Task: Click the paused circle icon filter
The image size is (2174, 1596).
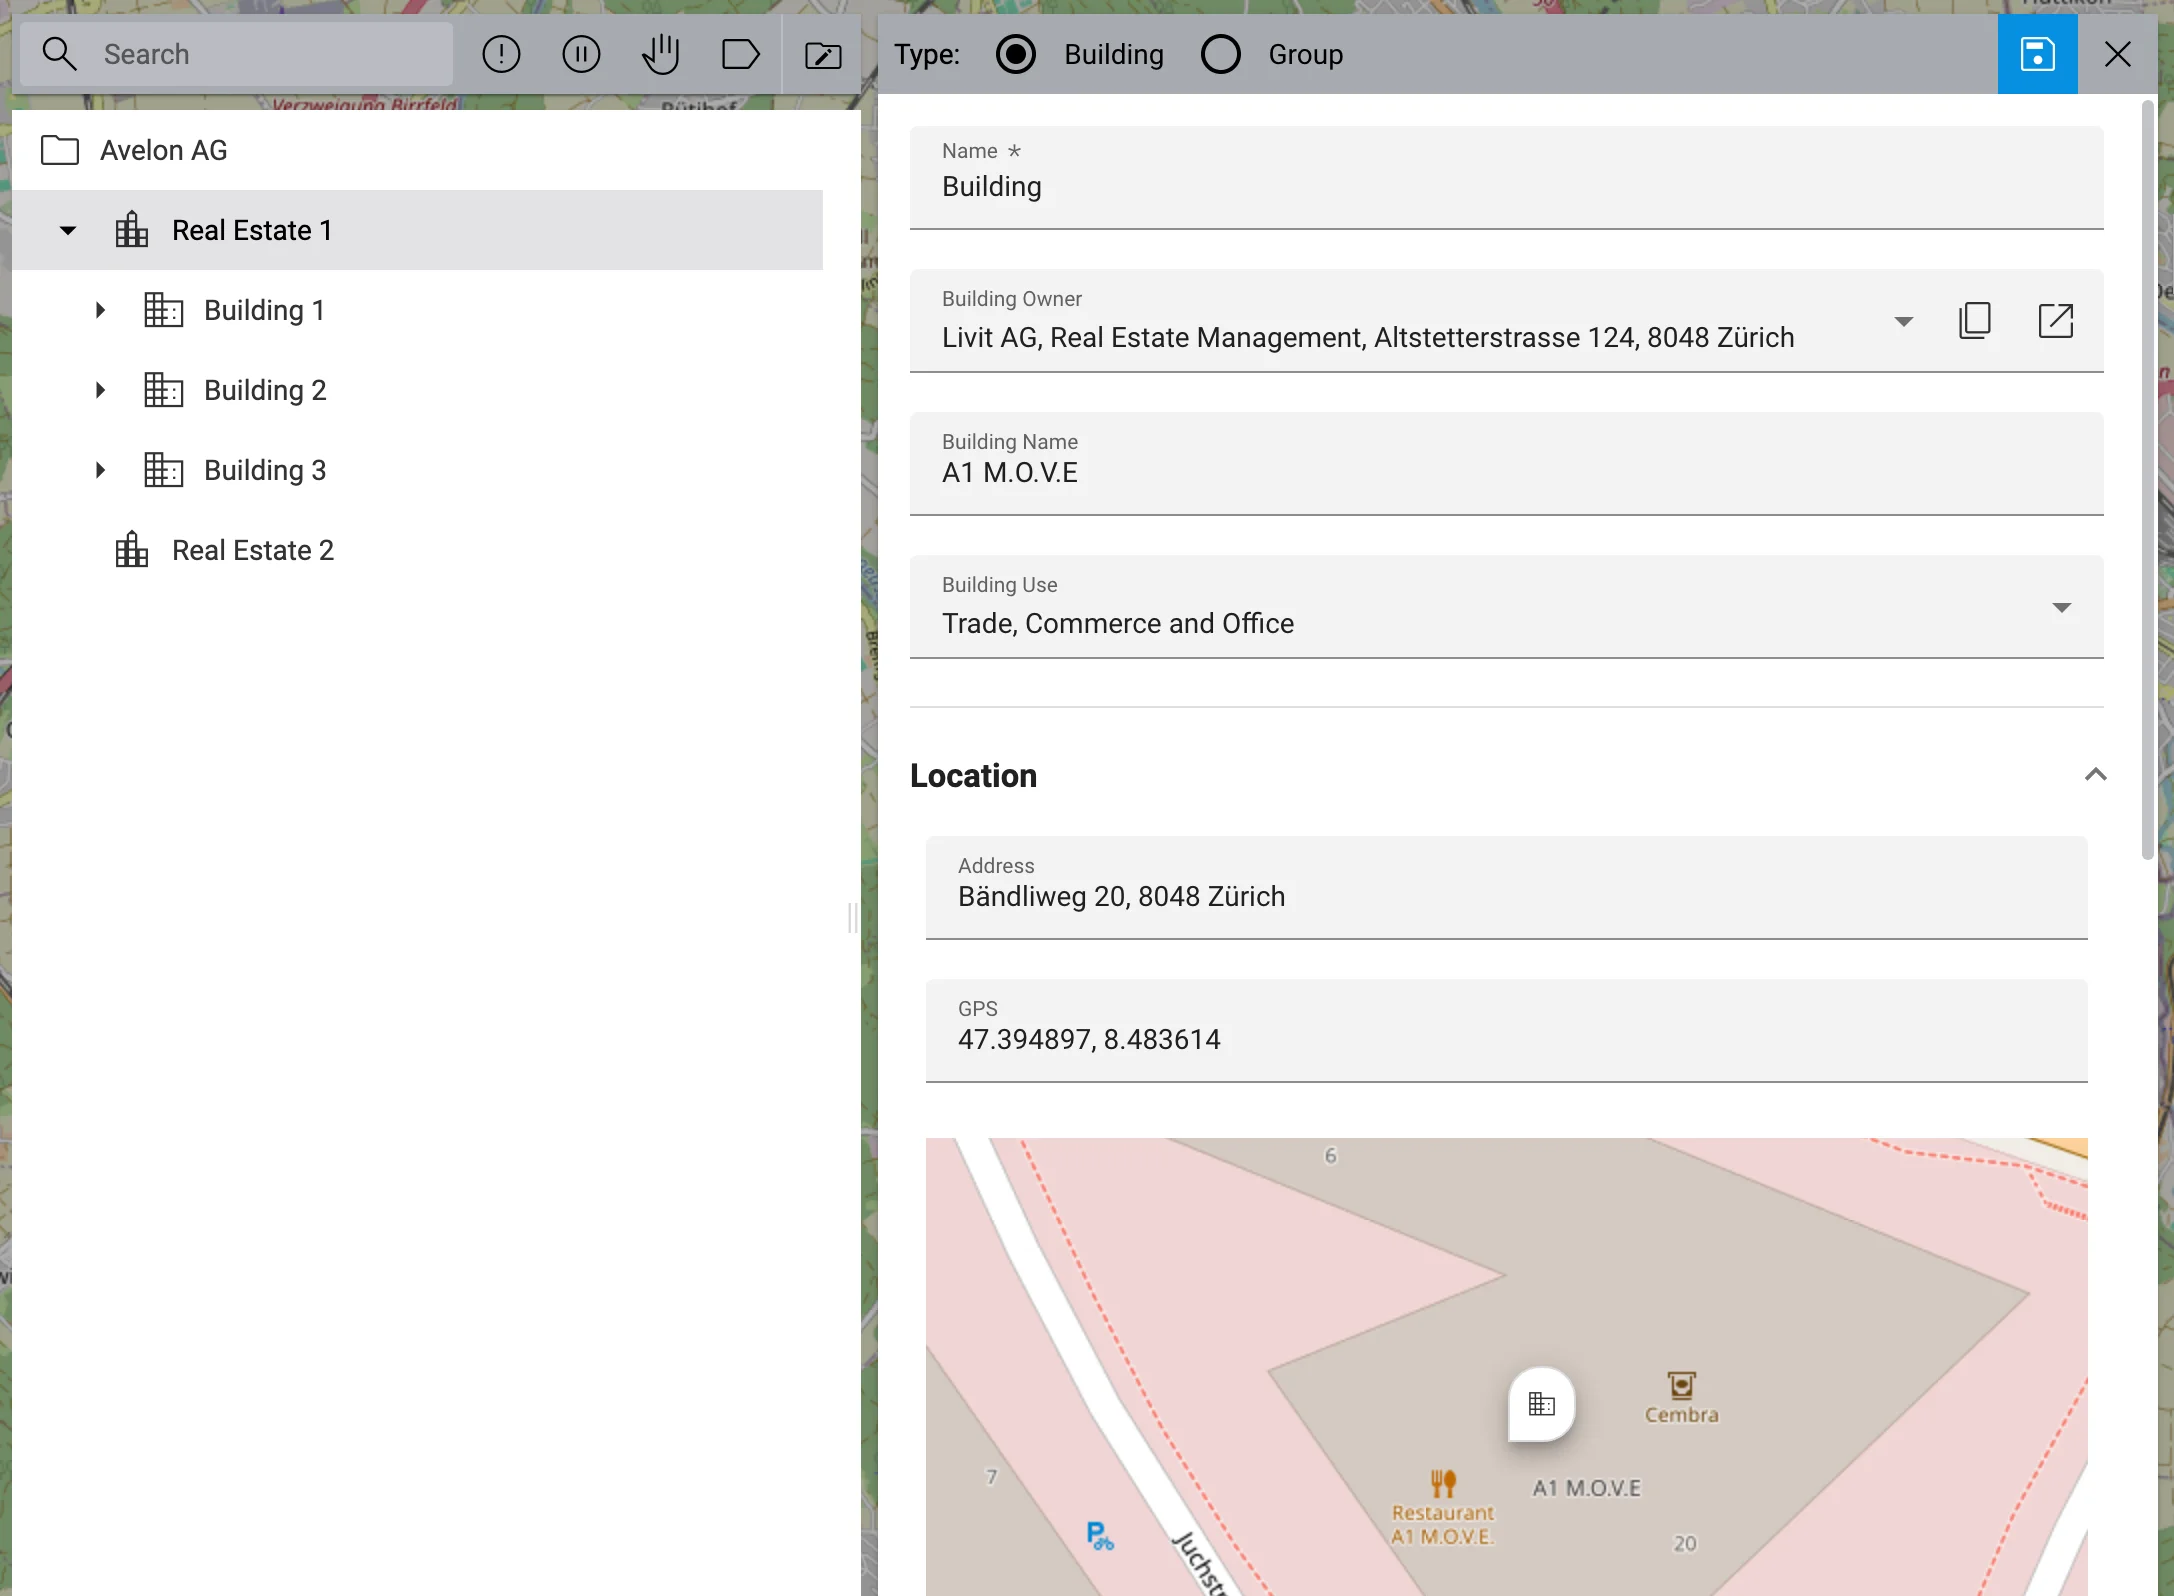Action: (x=581, y=54)
